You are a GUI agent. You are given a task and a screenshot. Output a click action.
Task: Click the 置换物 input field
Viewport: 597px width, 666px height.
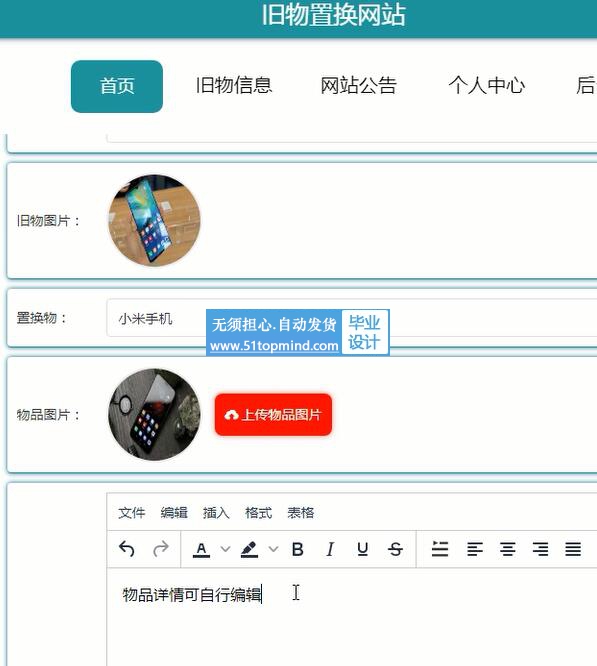point(352,318)
